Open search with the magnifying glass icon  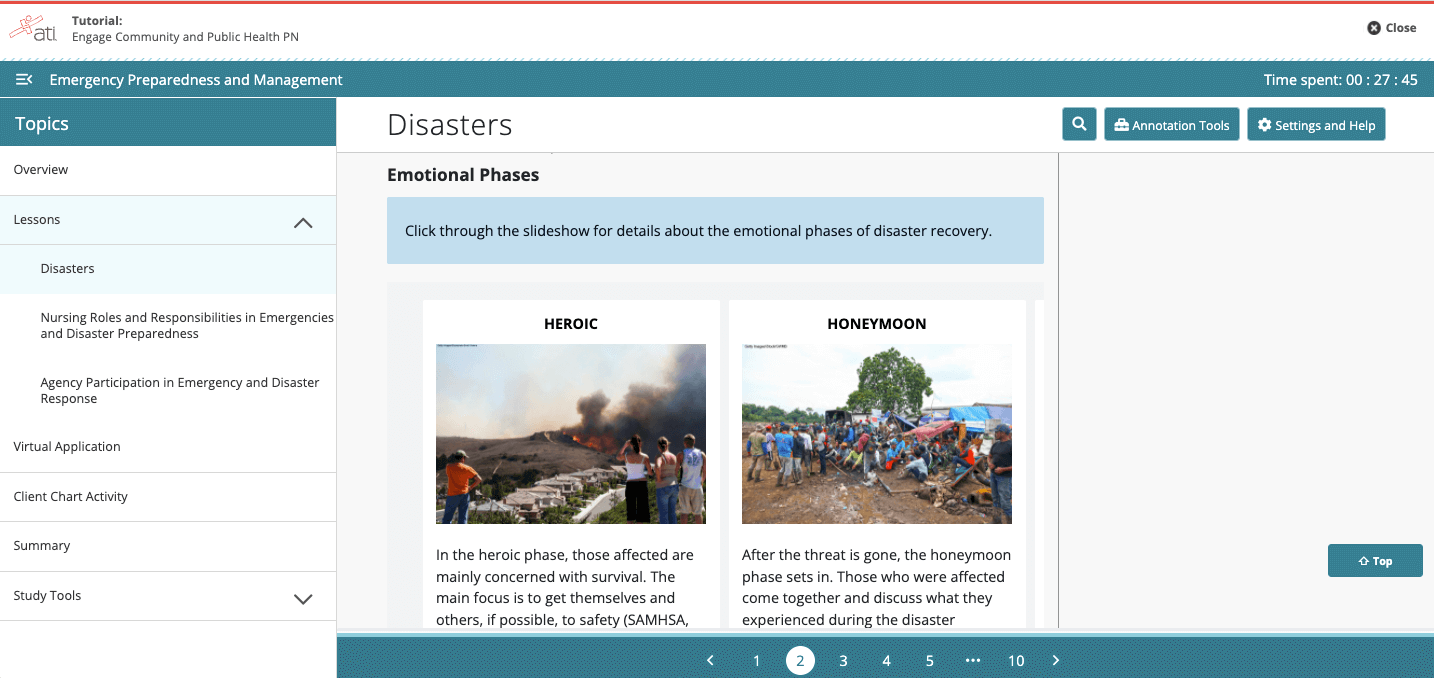point(1079,125)
